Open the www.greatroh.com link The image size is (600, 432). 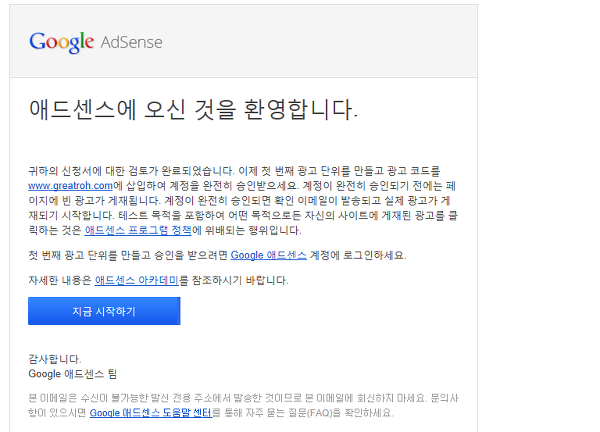[x=70, y=186]
